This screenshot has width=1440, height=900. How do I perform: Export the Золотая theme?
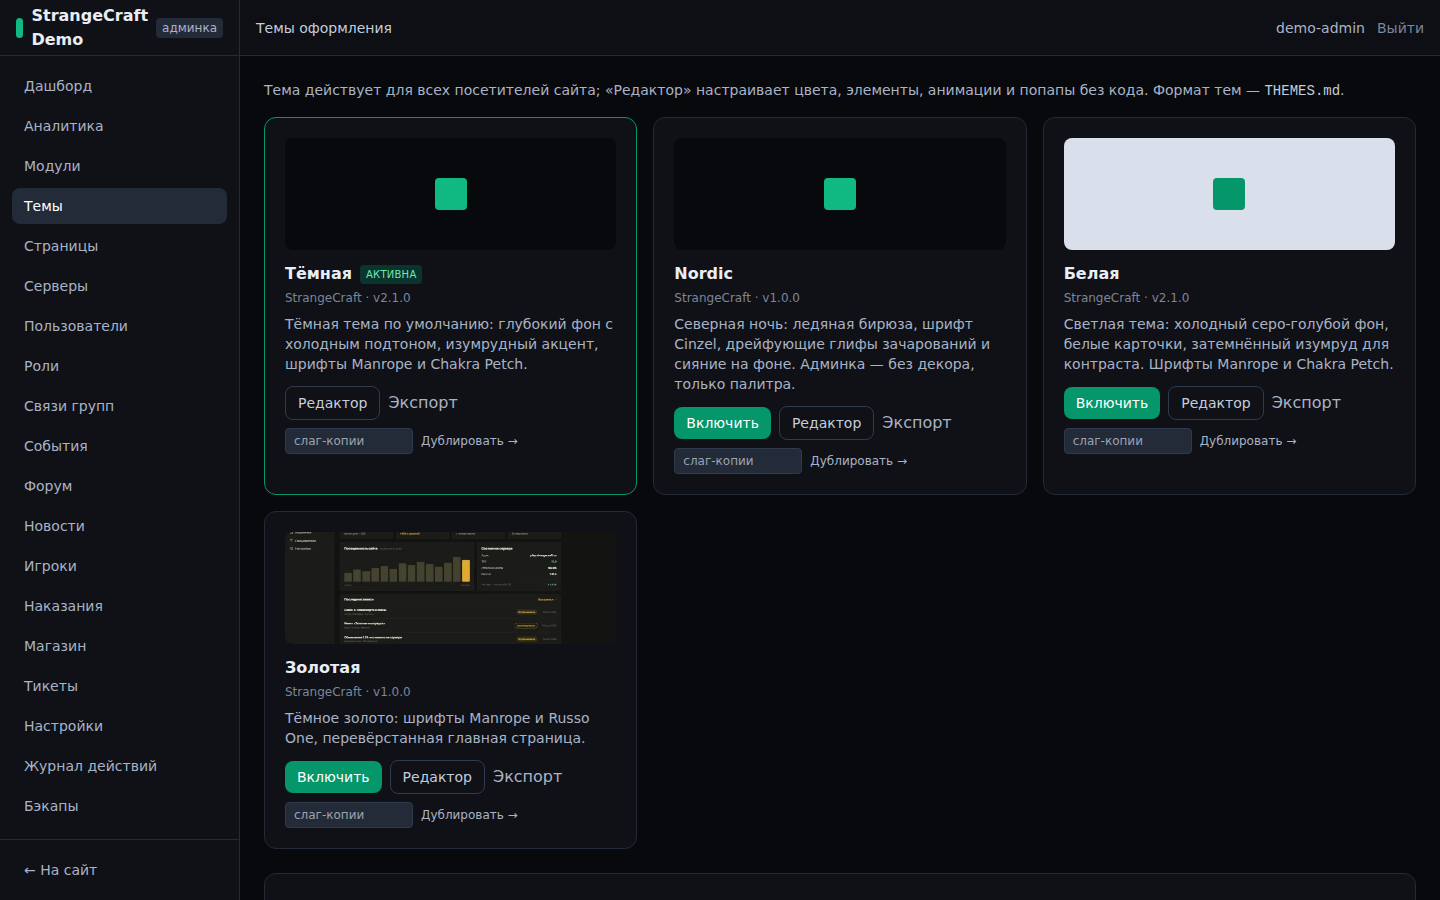pos(527,776)
